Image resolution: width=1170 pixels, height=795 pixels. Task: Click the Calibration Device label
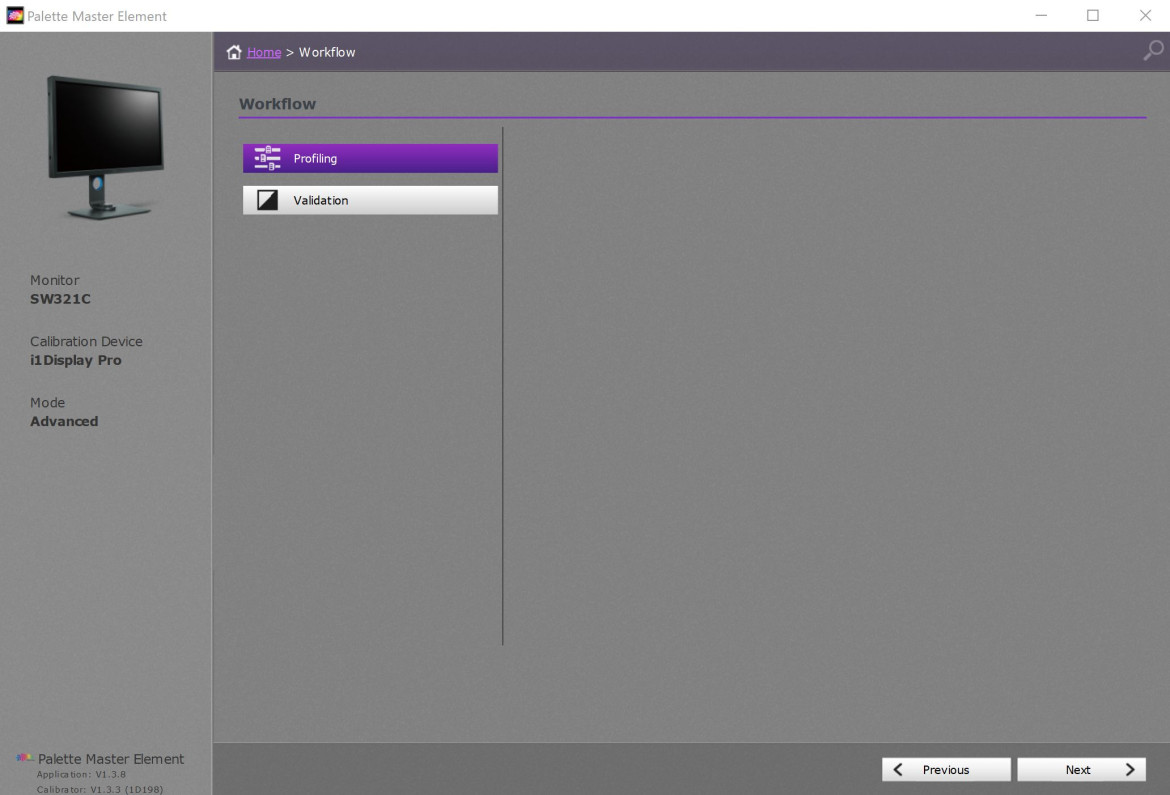pos(86,341)
